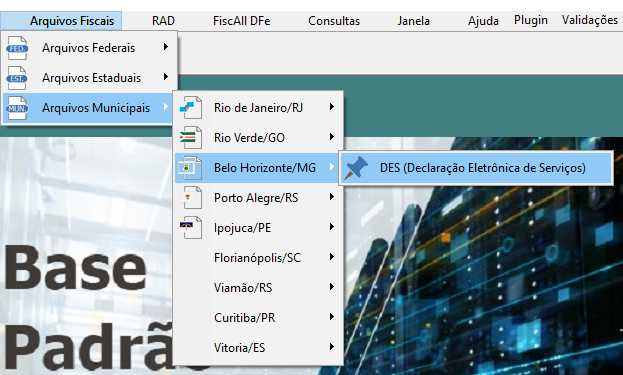Click the Rio de Janeiro/RJ flag icon
623x375 pixels.
tap(190, 108)
